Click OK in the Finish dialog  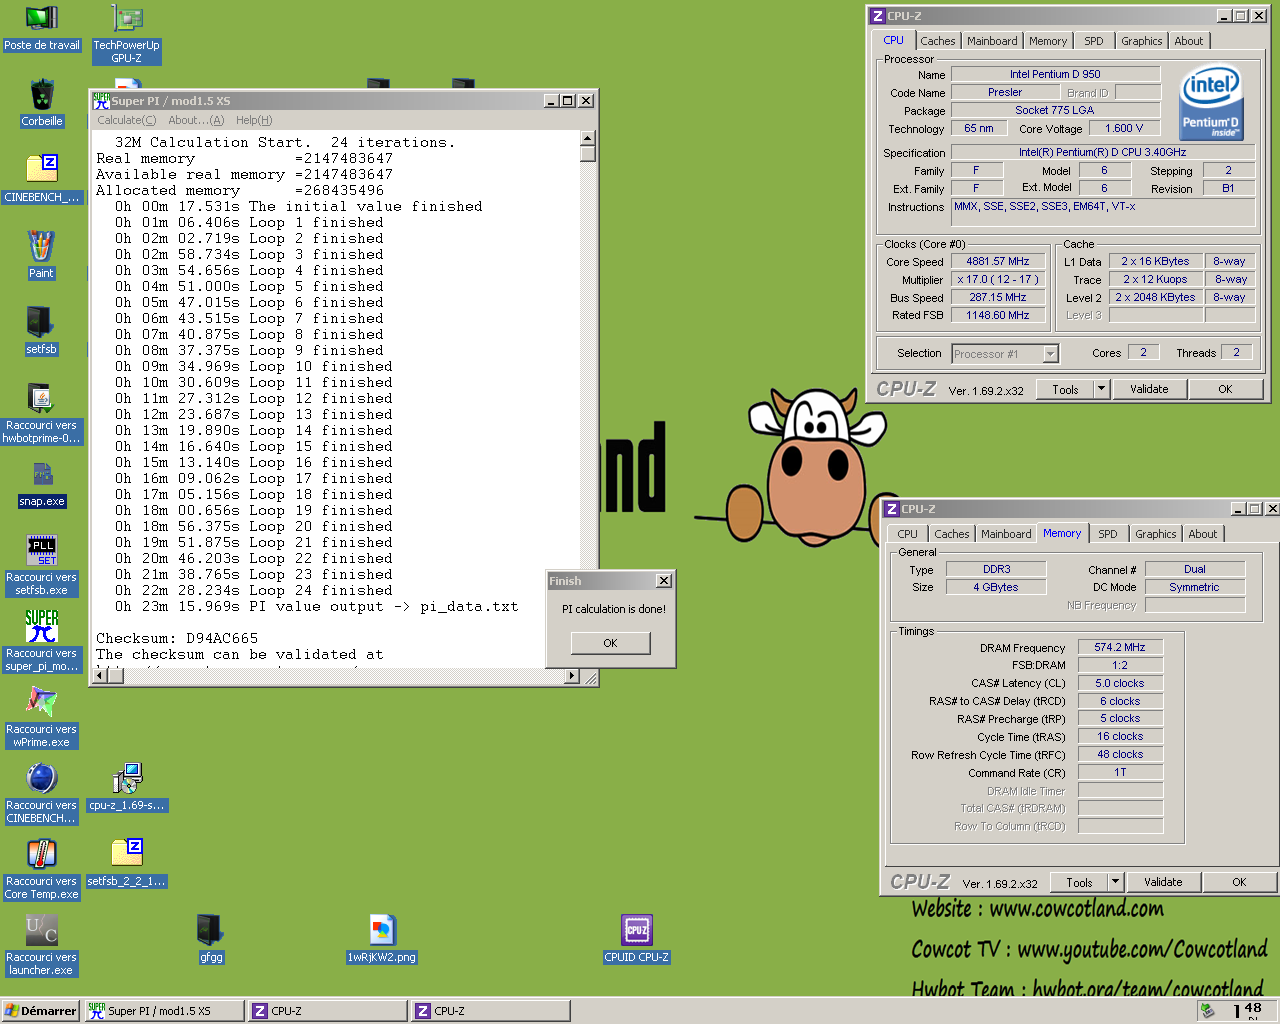tap(610, 643)
